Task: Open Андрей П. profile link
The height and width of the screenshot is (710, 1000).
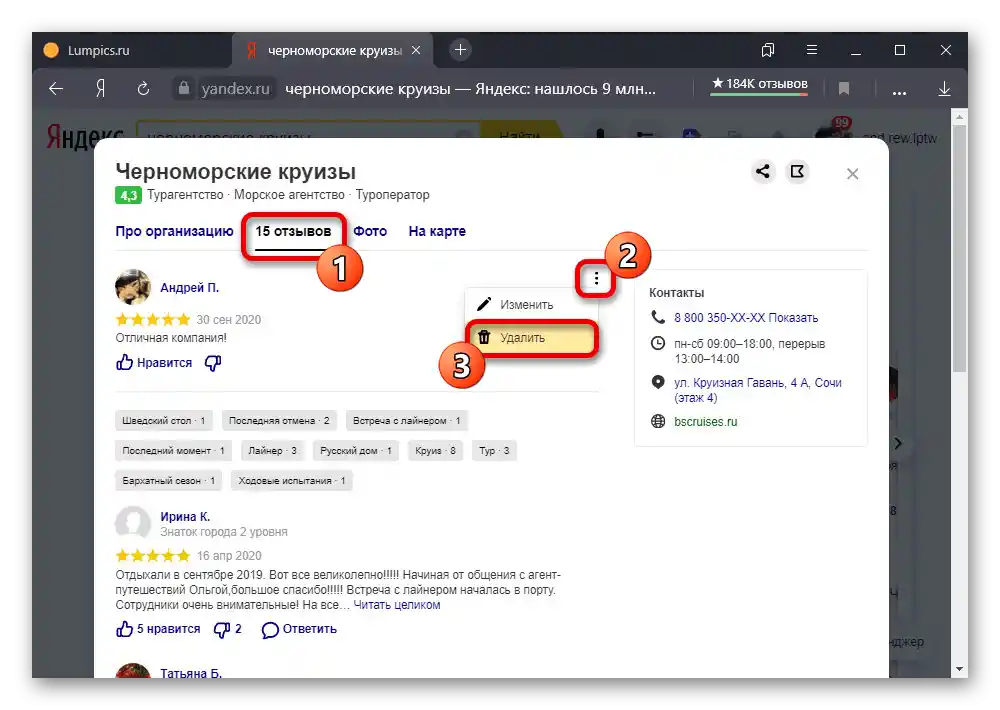Action: (x=189, y=288)
